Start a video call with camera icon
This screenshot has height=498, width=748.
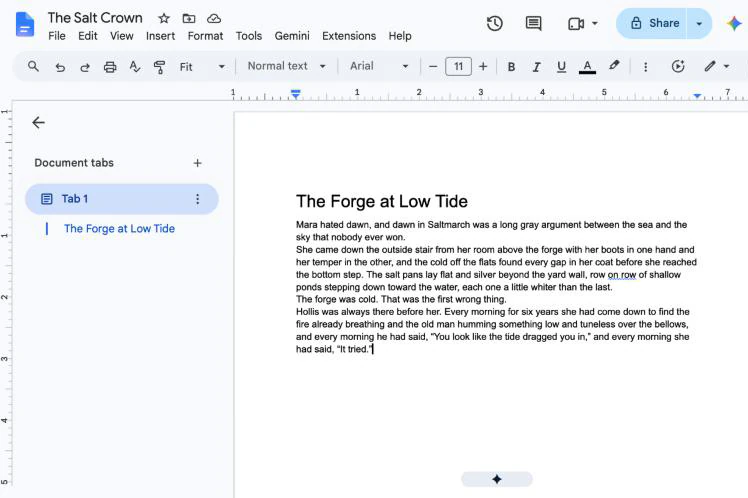tap(576, 23)
